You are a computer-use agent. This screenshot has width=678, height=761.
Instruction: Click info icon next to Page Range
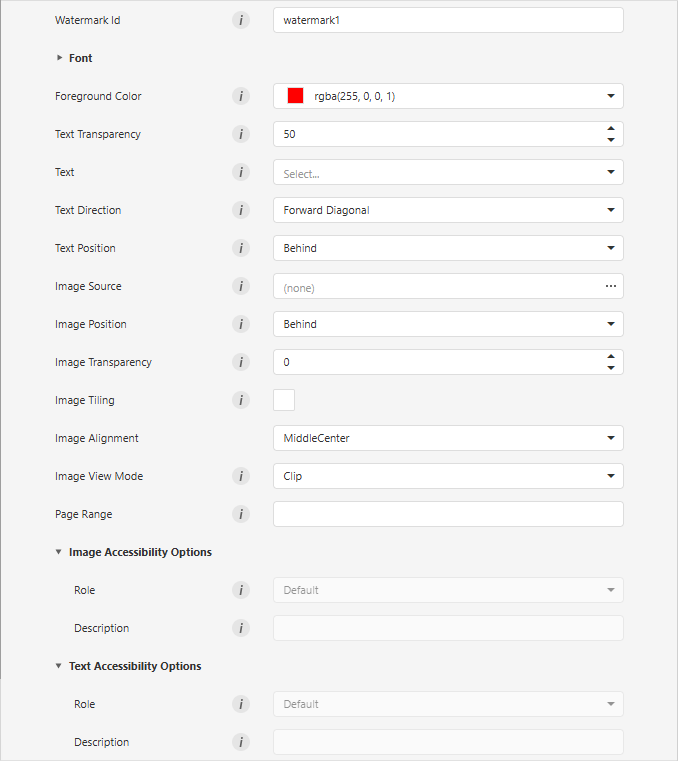point(241,514)
